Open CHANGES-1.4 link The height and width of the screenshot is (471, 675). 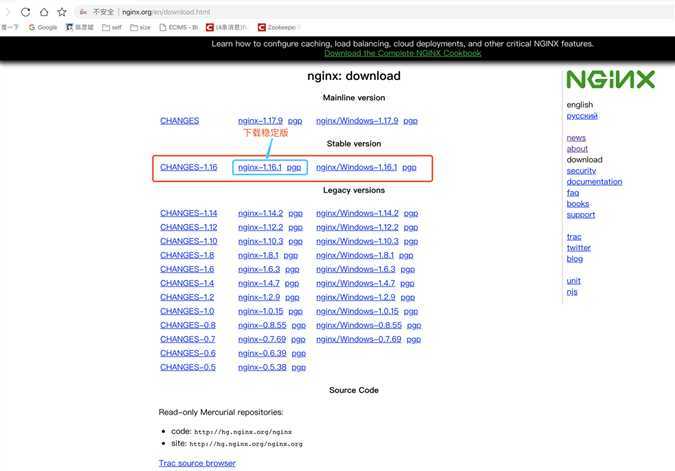[x=187, y=283]
